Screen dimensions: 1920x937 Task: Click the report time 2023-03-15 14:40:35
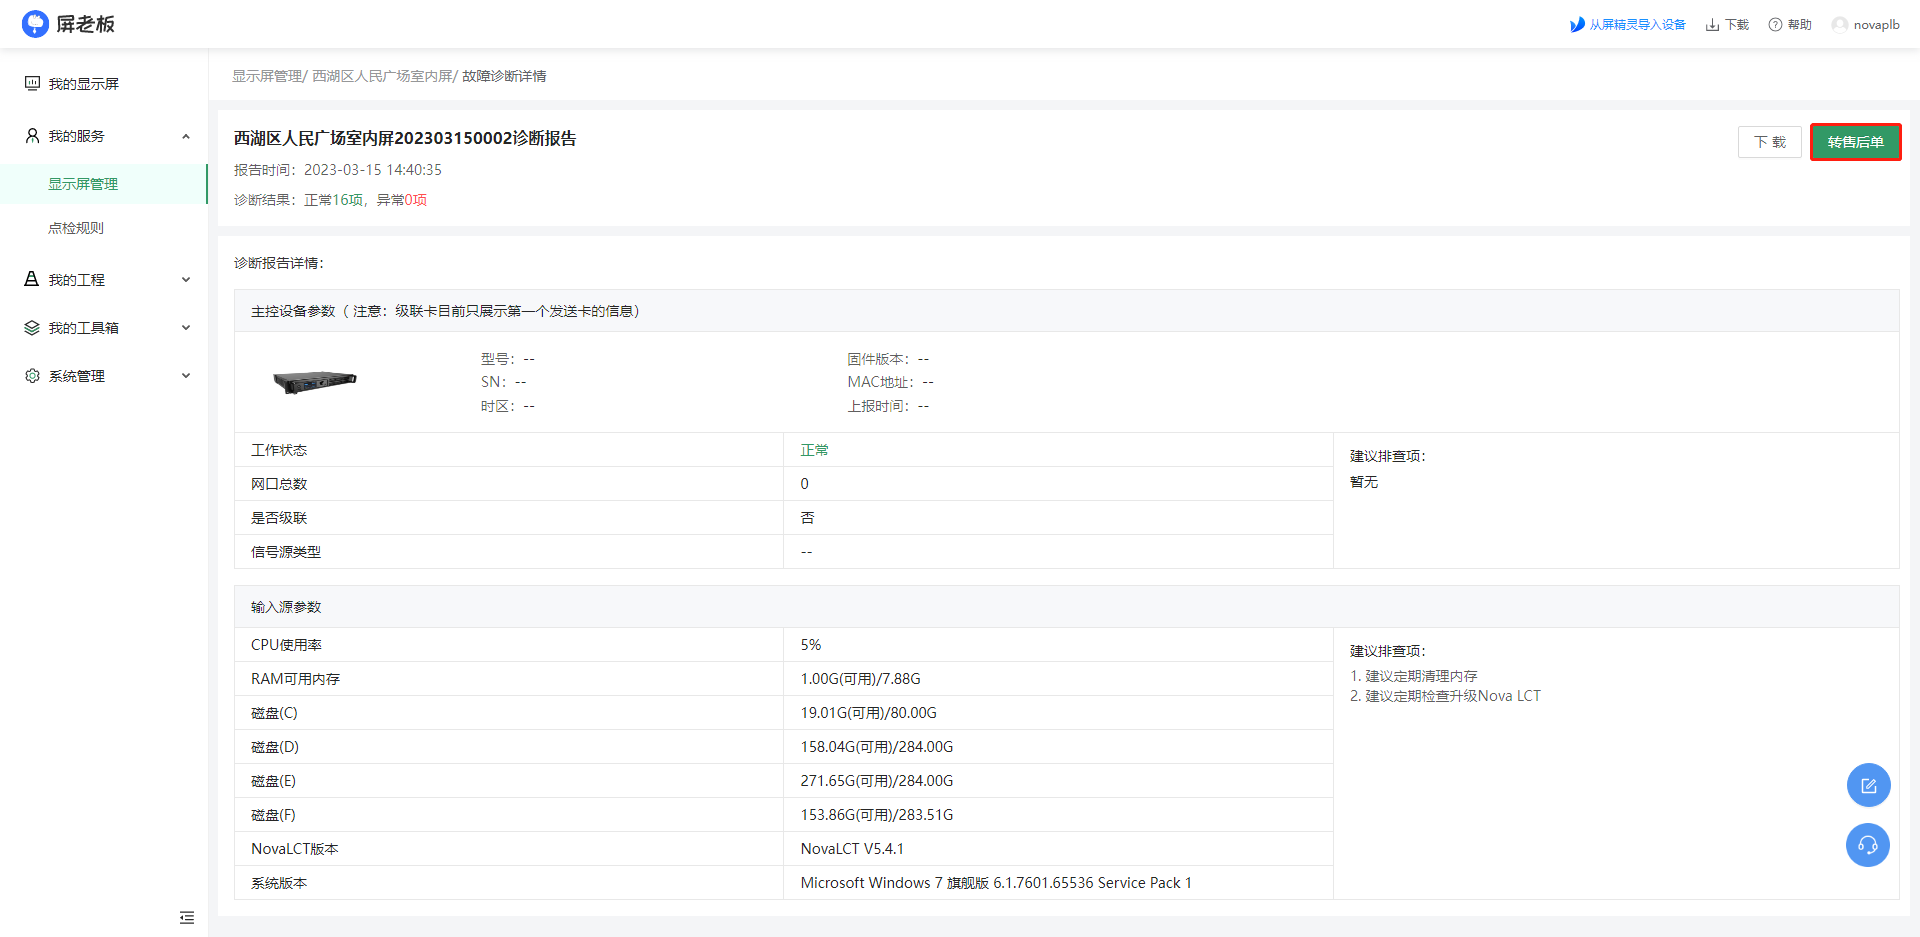(373, 170)
